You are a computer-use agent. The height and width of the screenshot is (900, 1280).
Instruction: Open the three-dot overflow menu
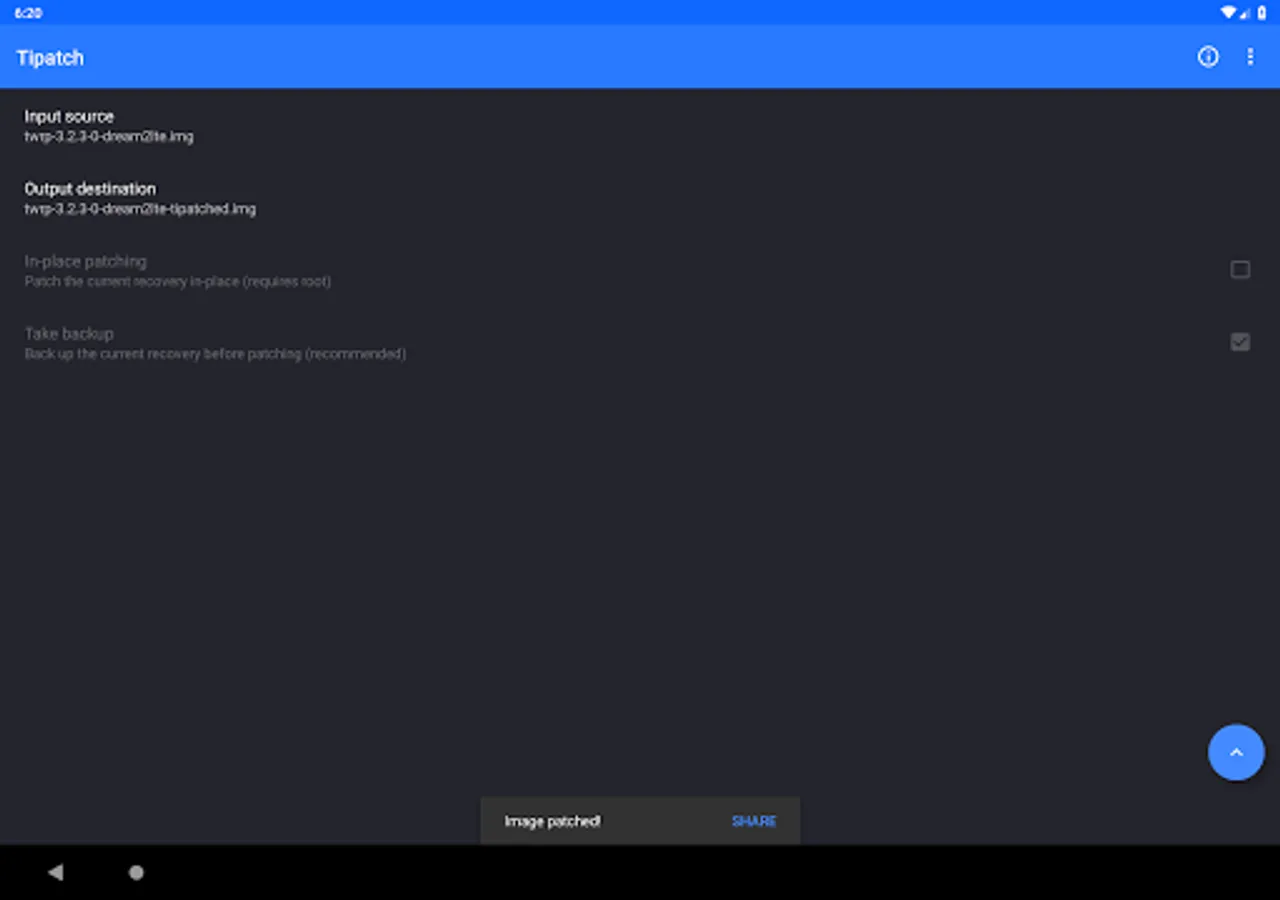pyautogui.click(x=1250, y=57)
